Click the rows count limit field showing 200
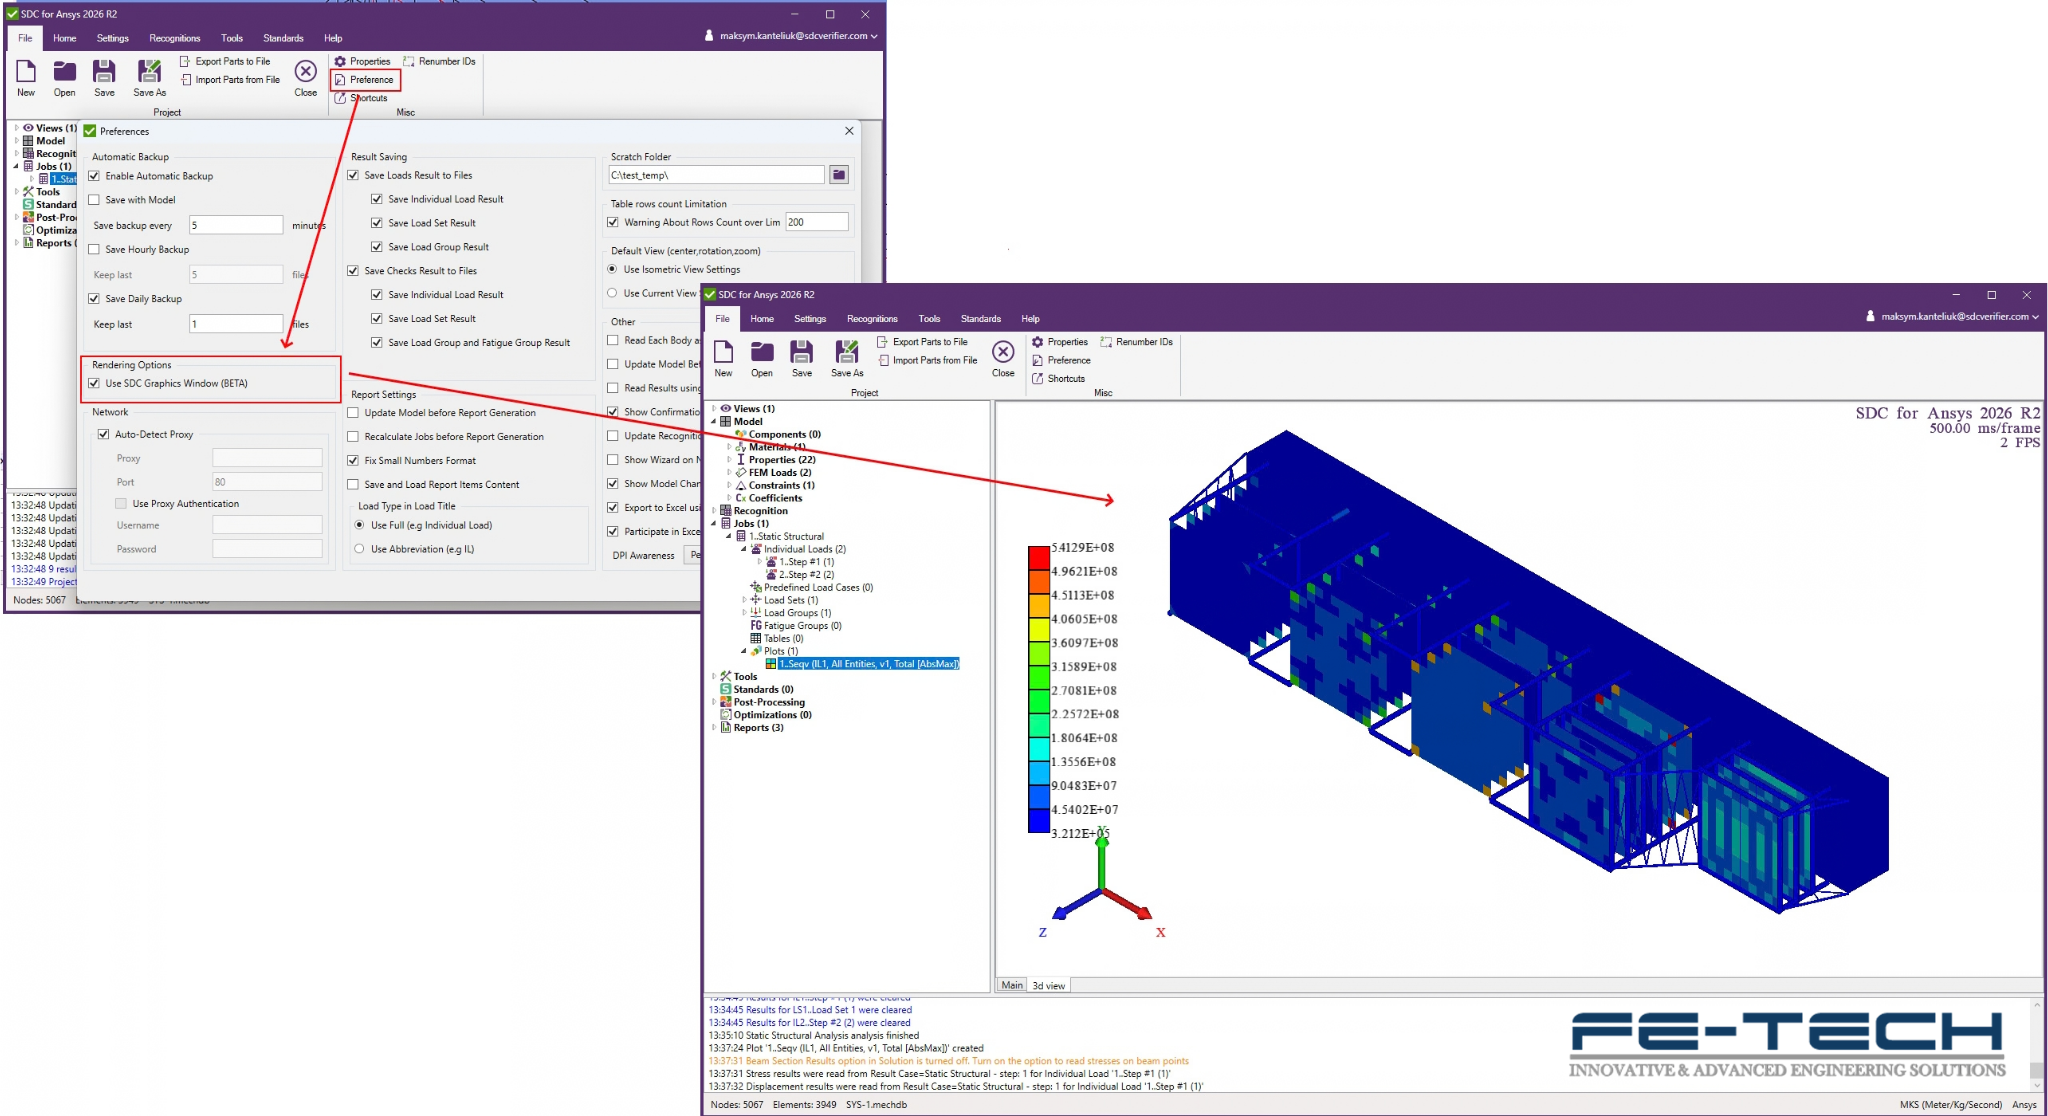The width and height of the screenshot is (2048, 1116). point(816,222)
